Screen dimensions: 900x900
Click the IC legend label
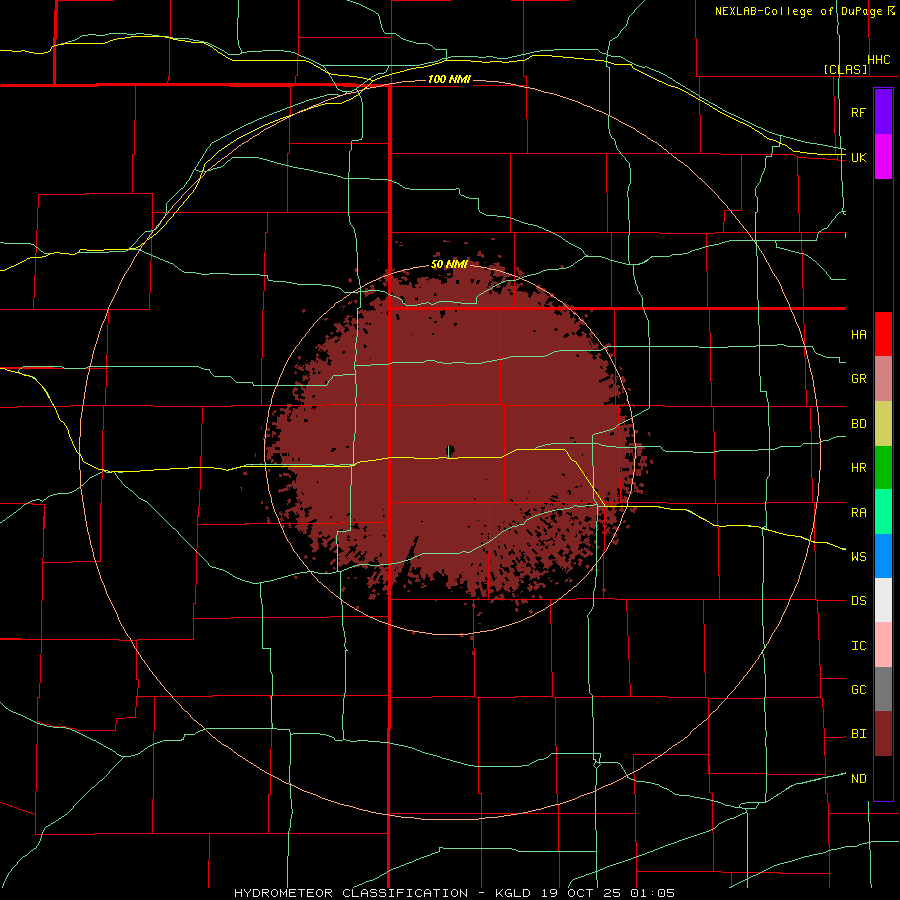pos(858,646)
